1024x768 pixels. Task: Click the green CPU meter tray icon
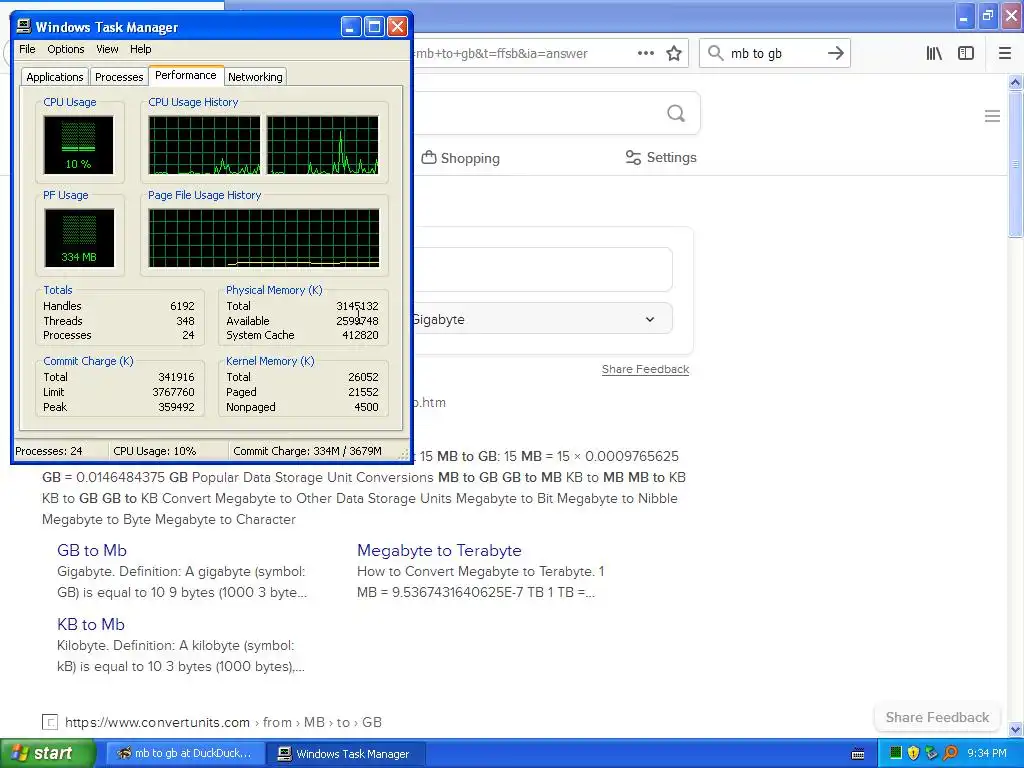point(896,753)
